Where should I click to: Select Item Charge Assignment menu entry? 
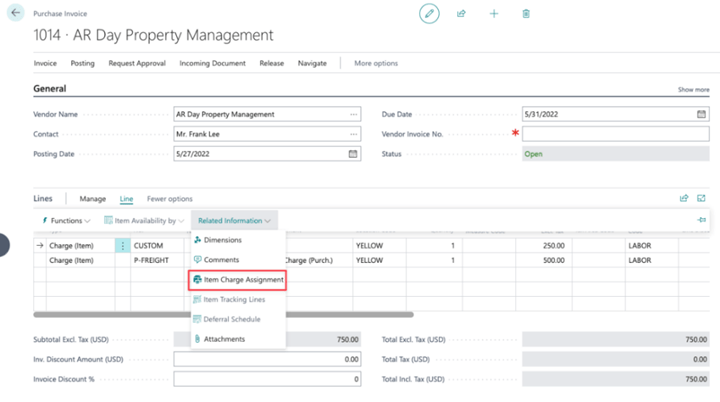238,280
